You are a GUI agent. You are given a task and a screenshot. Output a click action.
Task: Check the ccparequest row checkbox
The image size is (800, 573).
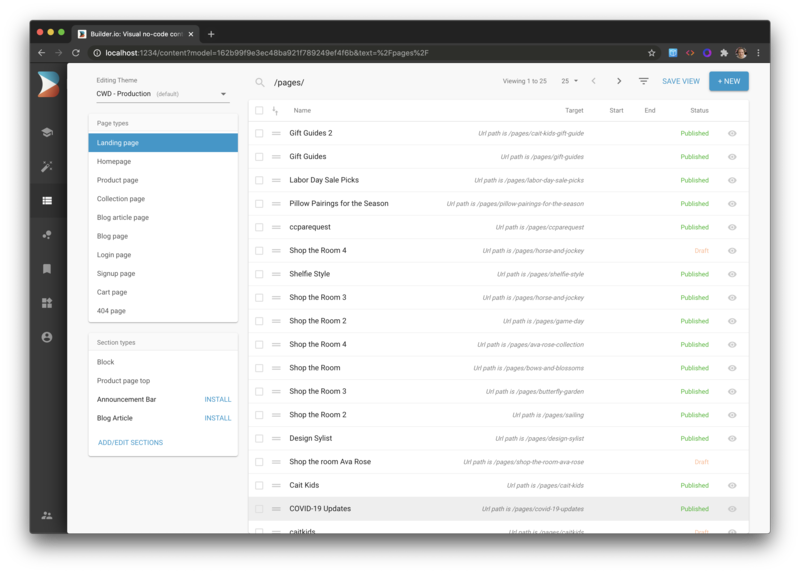click(259, 227)
